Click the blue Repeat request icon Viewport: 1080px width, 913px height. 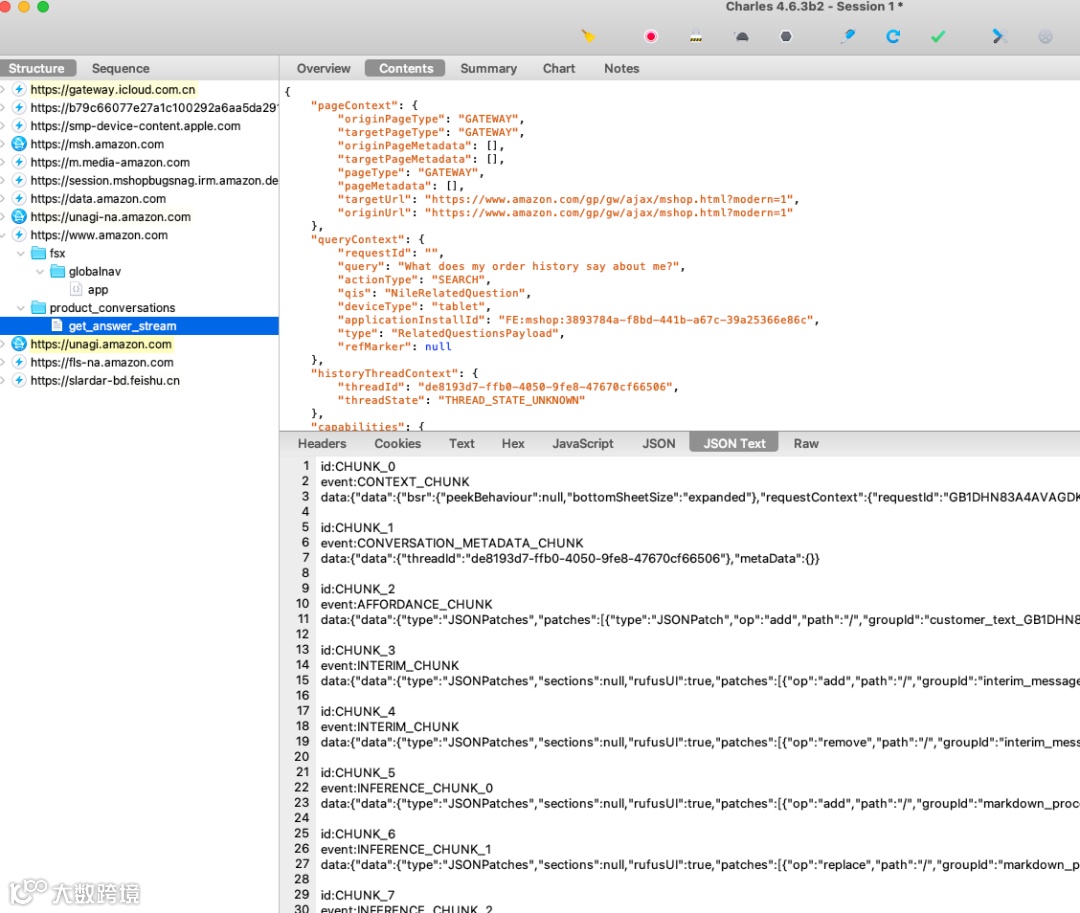point(893,36)
